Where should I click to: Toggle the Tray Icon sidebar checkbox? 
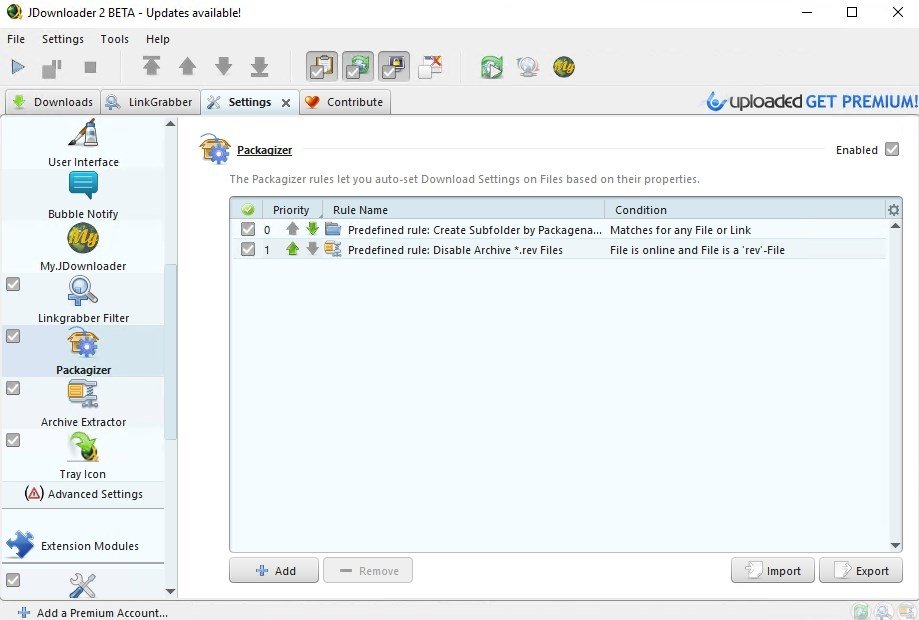coord(13,440)
